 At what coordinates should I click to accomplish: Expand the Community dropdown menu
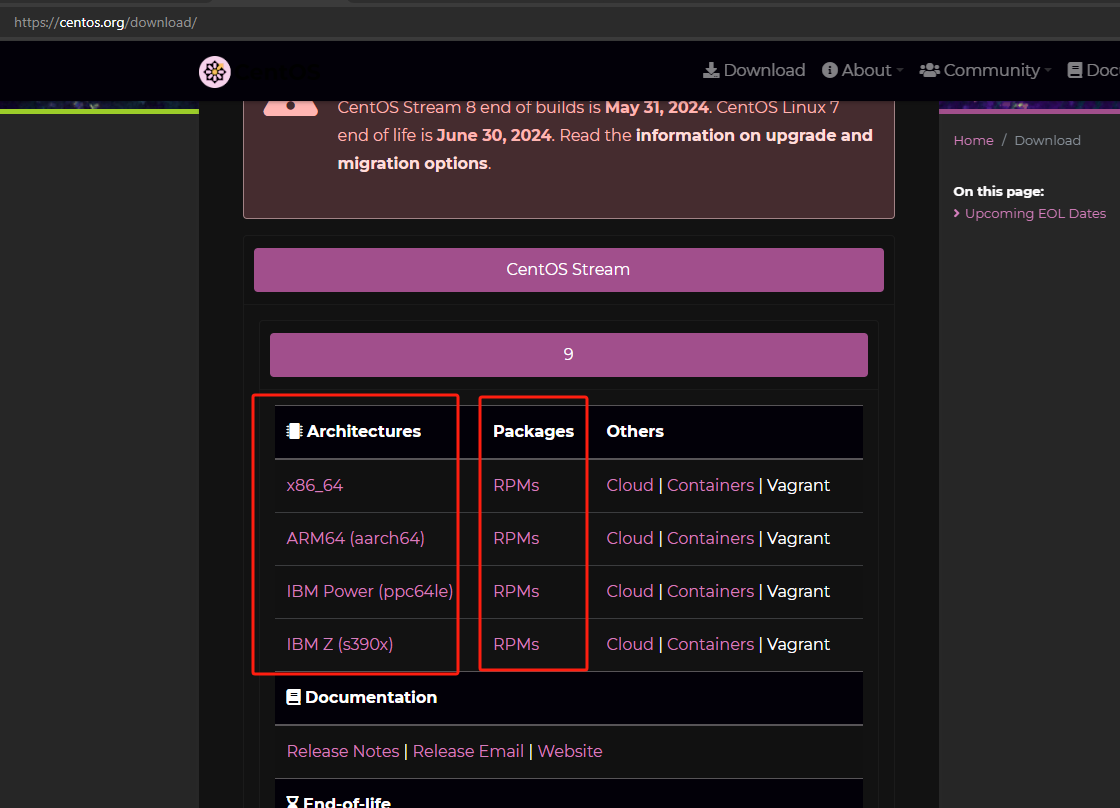[x=986, y=70]
